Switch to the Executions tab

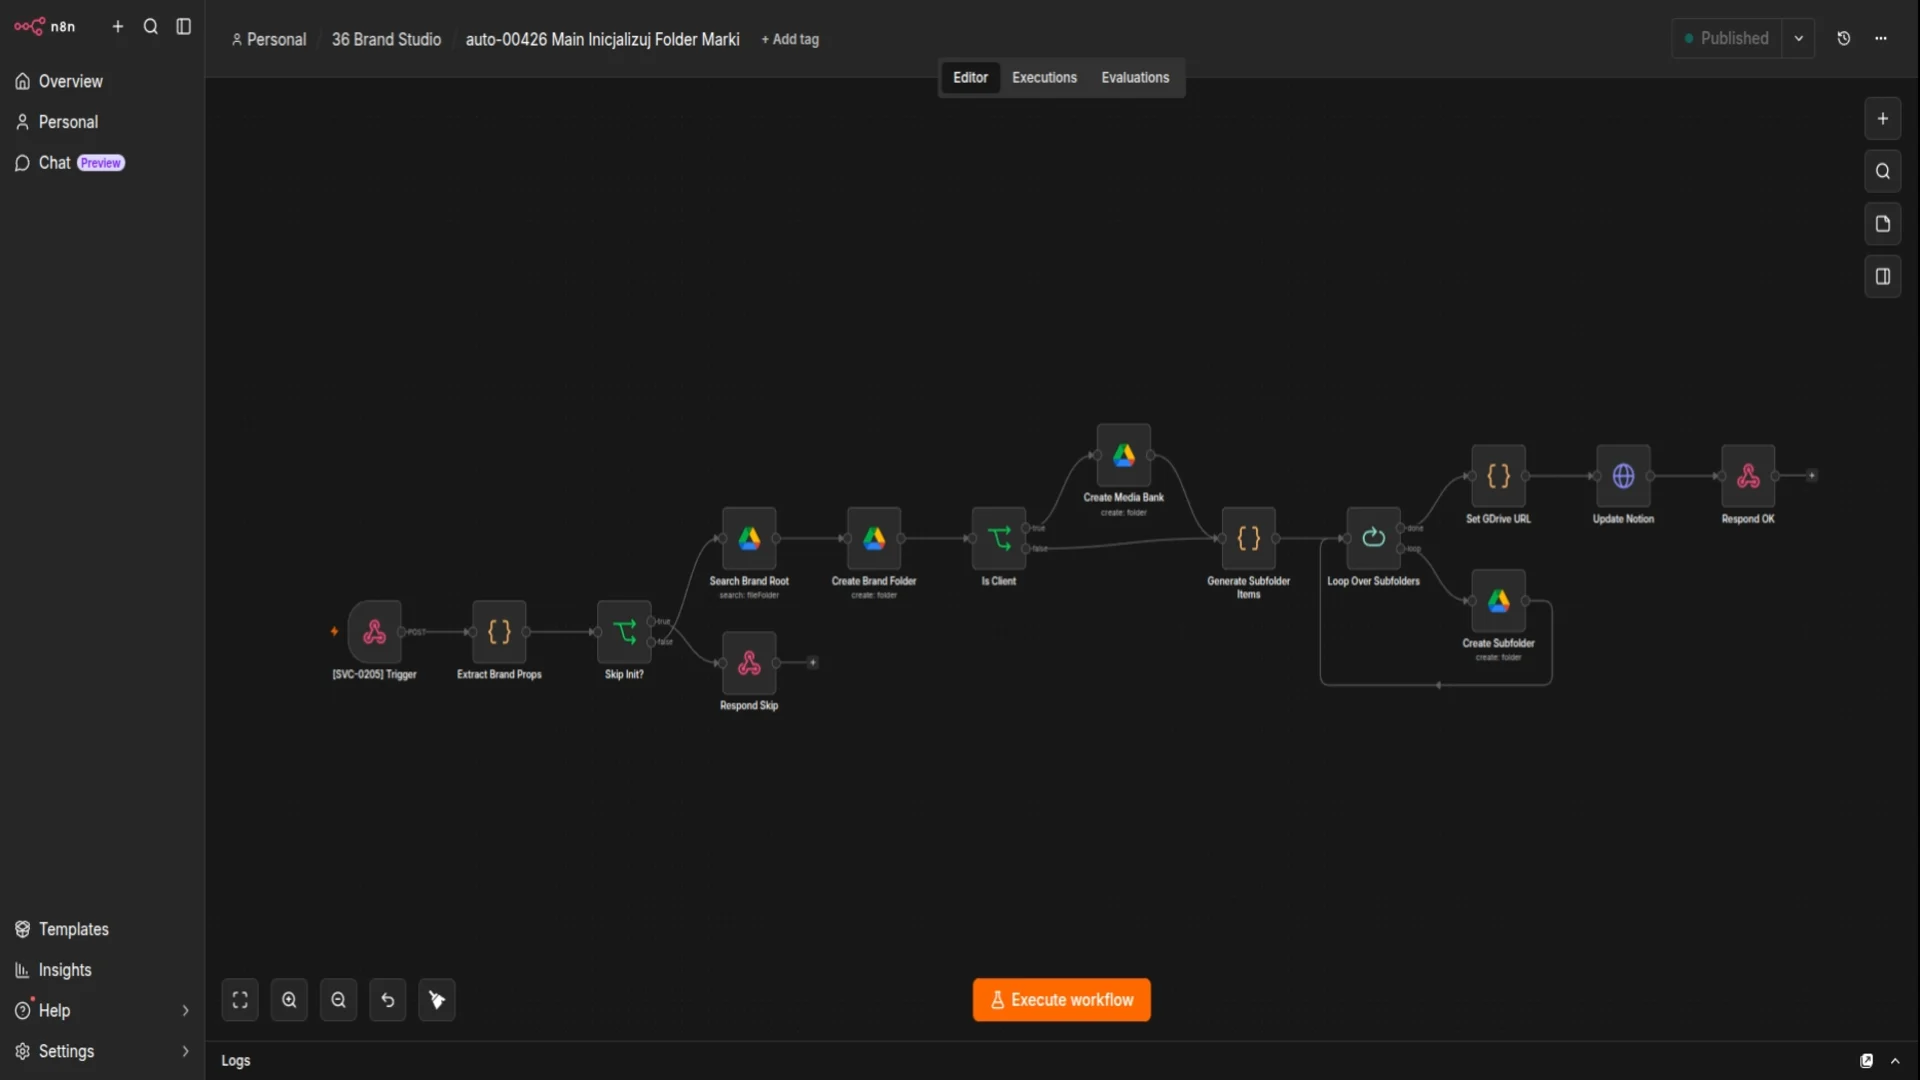pyautogui.click(x=1044, y=77)
